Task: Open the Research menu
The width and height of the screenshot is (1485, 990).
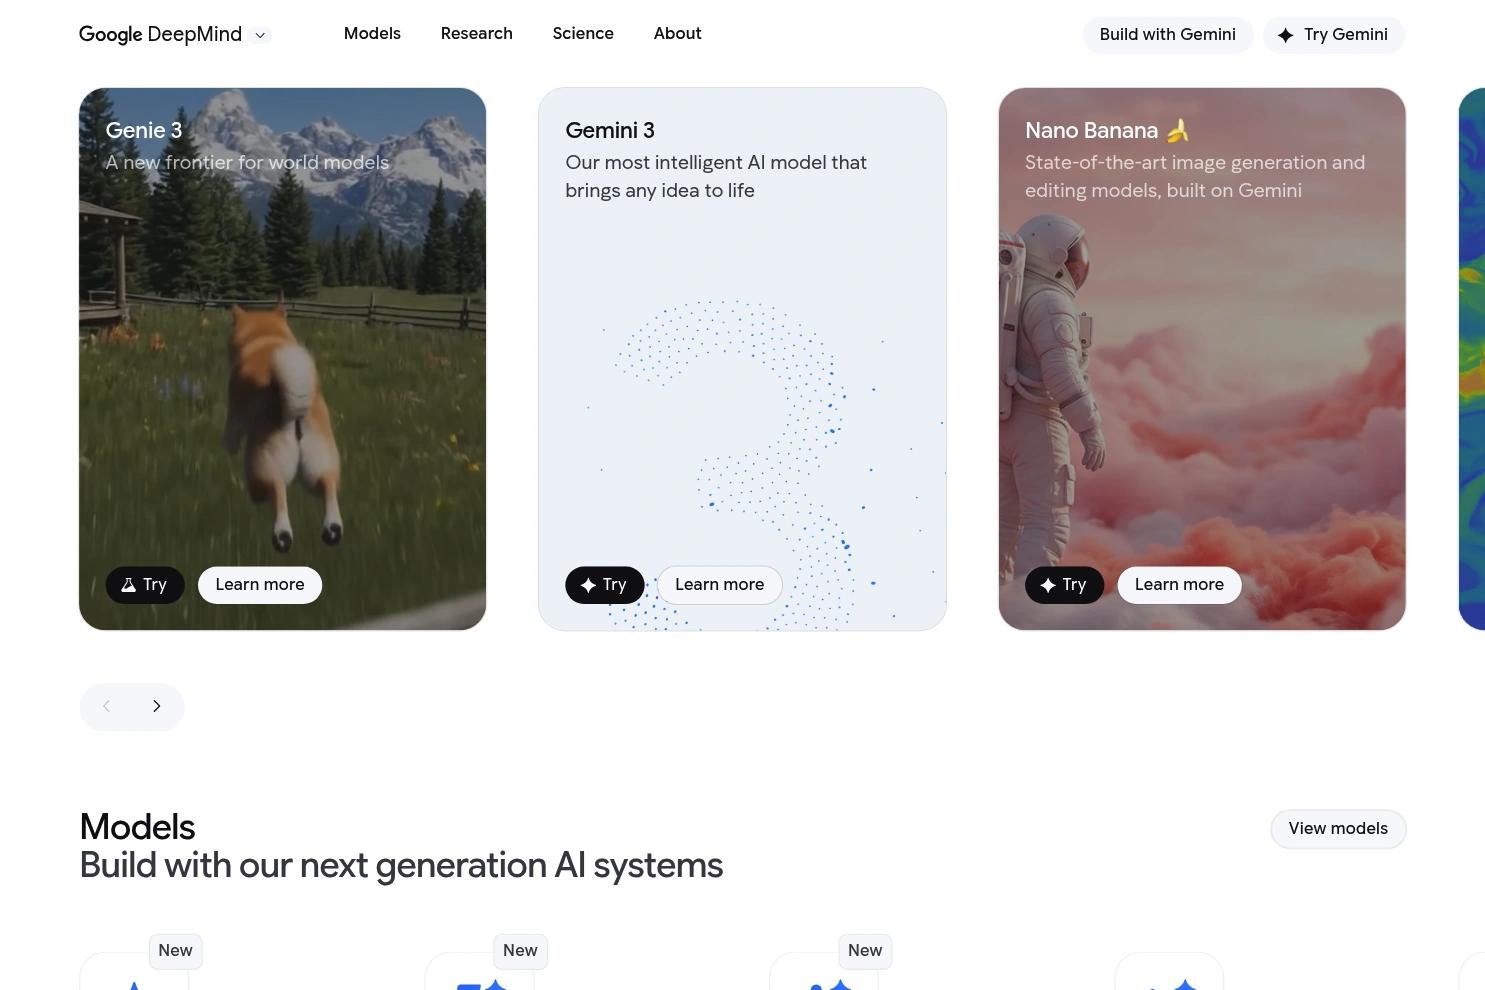Action: point(476,34)
